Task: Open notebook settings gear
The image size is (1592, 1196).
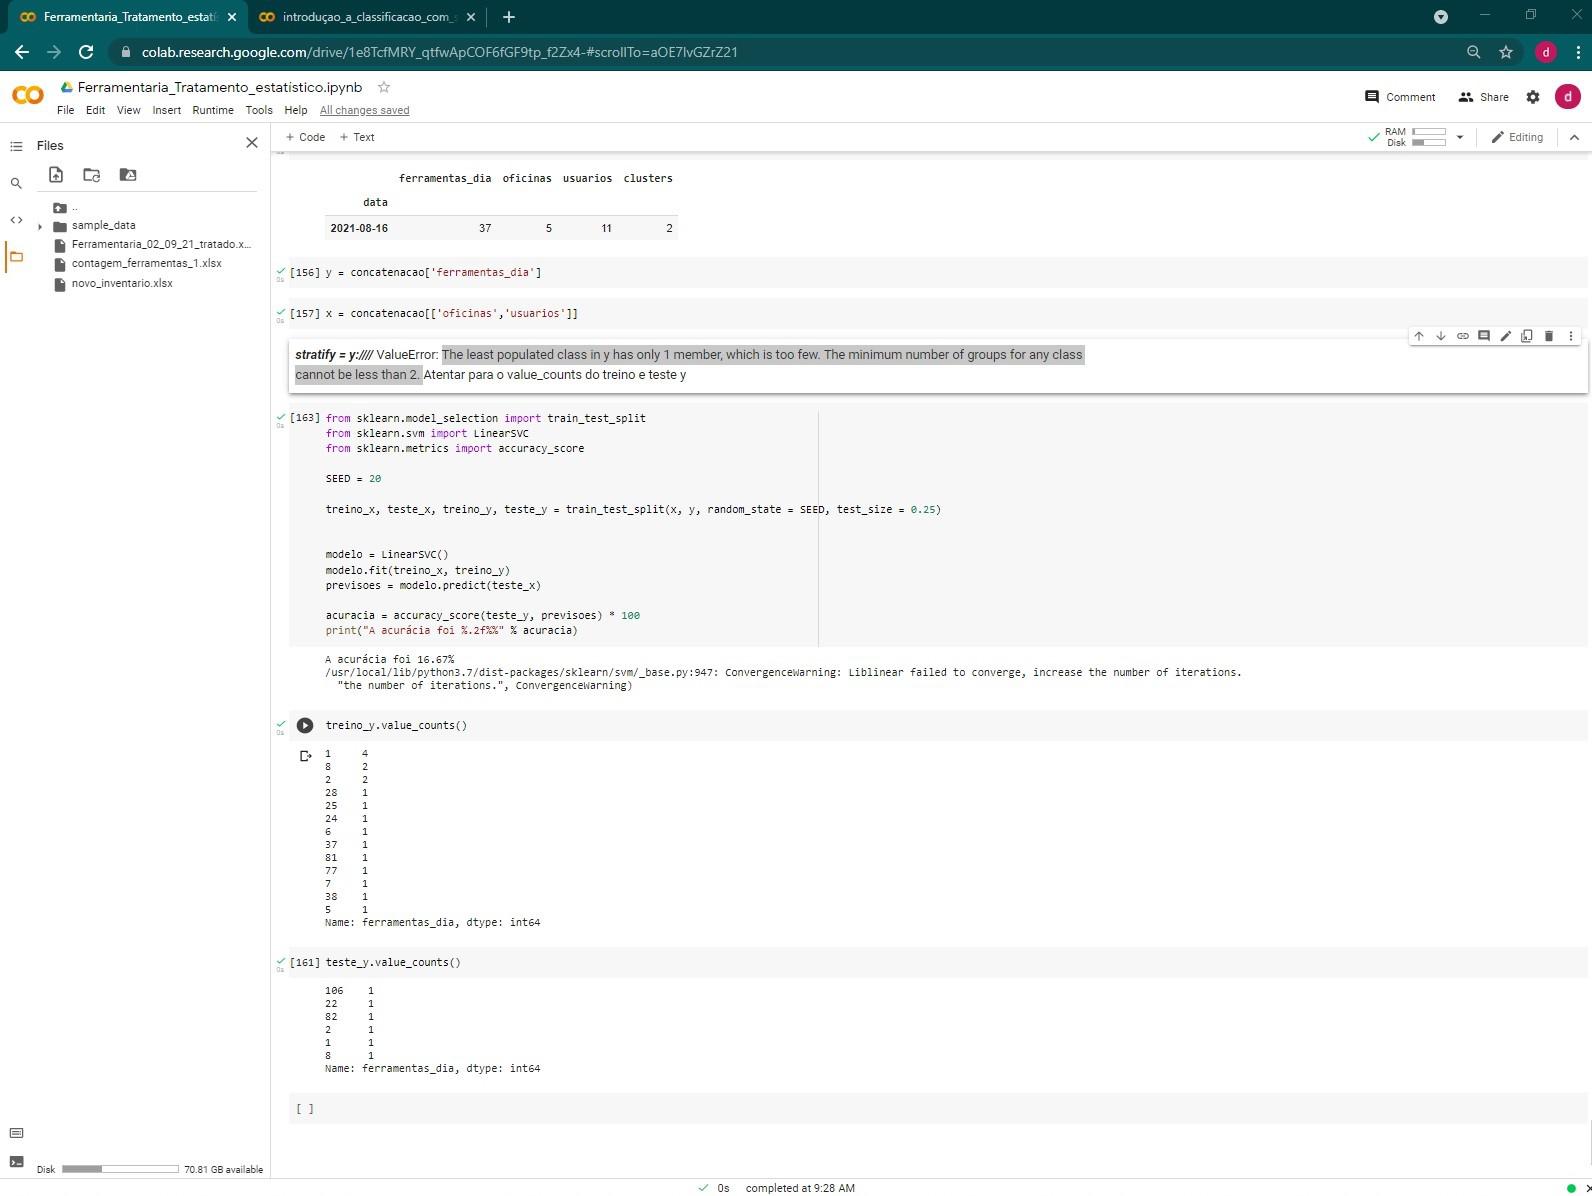Action: tap(1533, 97)
